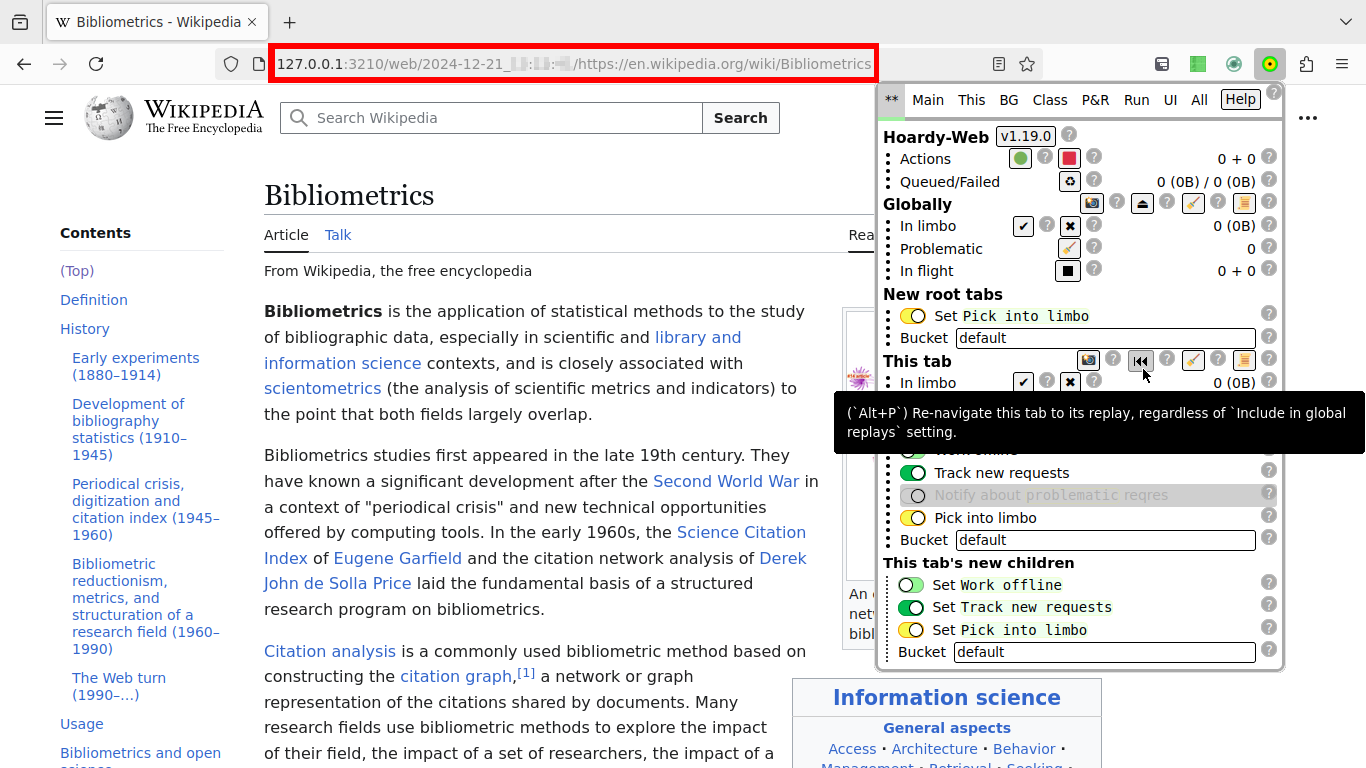
Task: Switch to the All tab
Action: coord(1199,100)
